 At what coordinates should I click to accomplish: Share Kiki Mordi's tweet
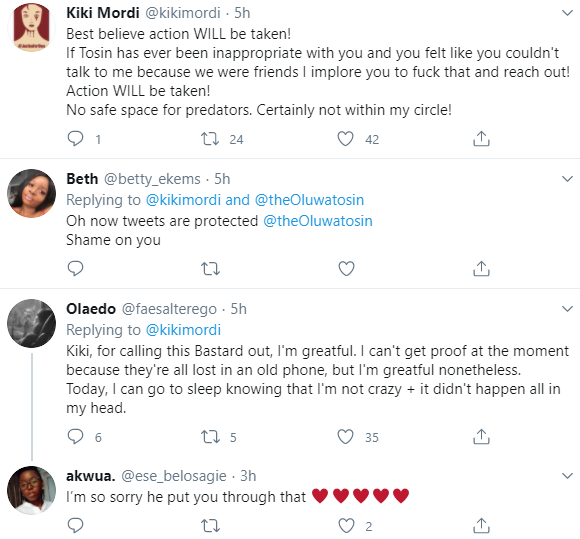(x=481, y=138)
